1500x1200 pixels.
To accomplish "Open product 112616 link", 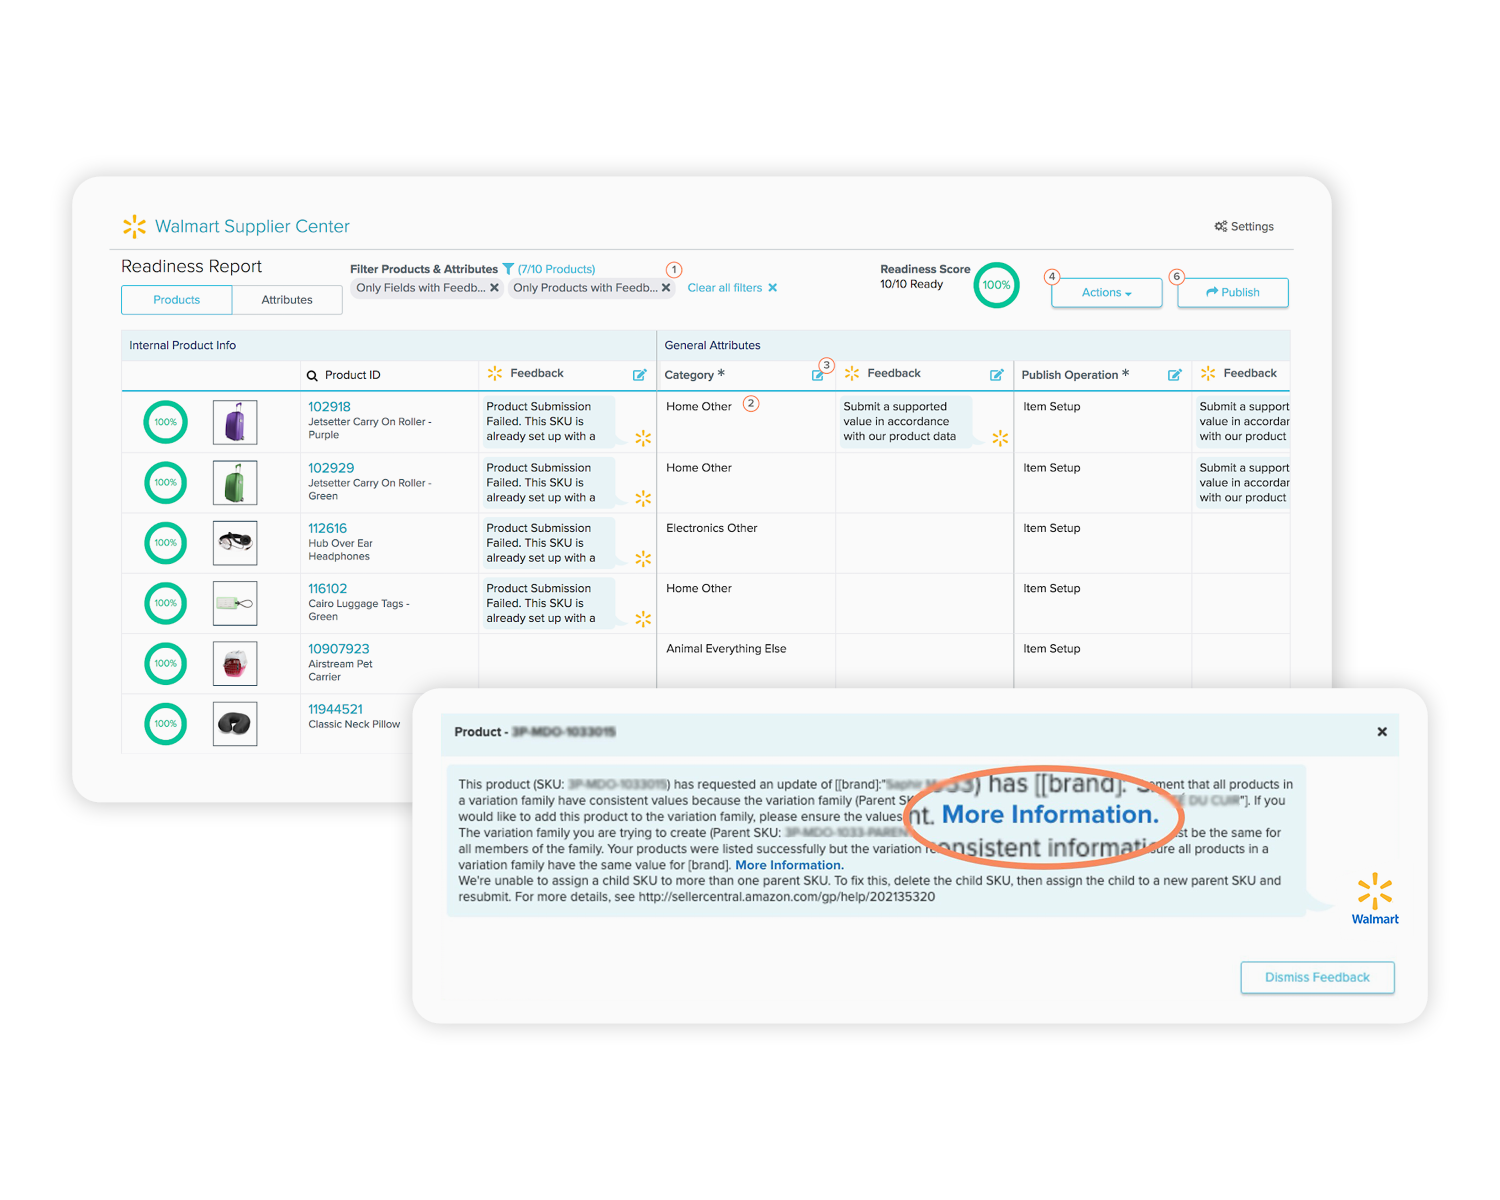I will [x=327, y=528].
